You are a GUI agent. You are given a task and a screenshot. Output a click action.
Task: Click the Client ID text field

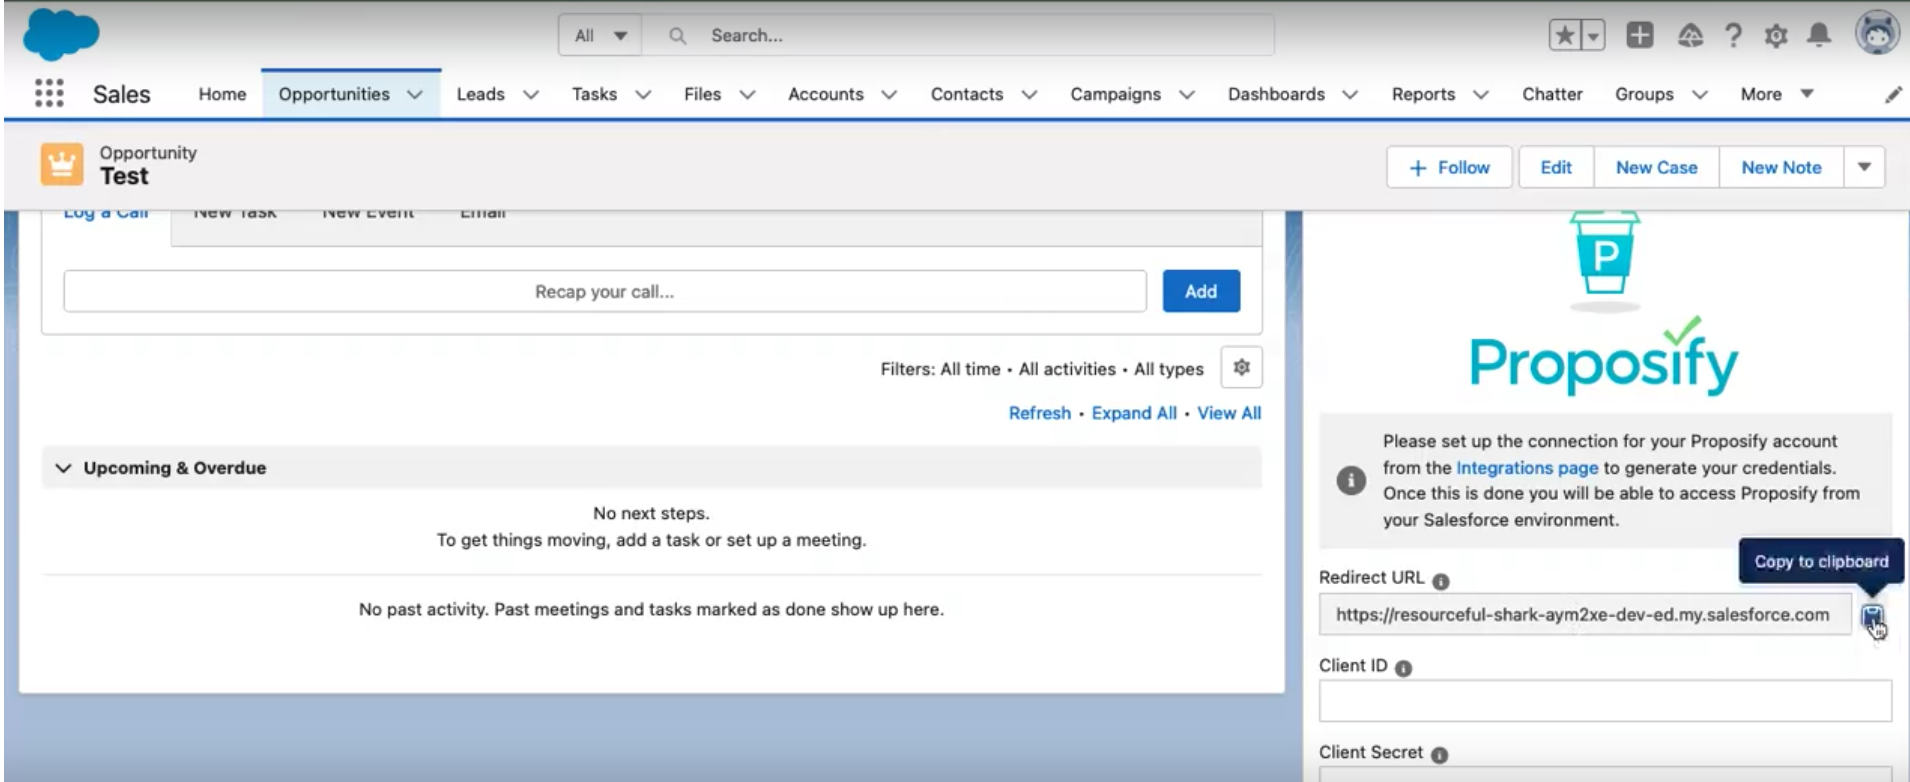pos(1604,701)
